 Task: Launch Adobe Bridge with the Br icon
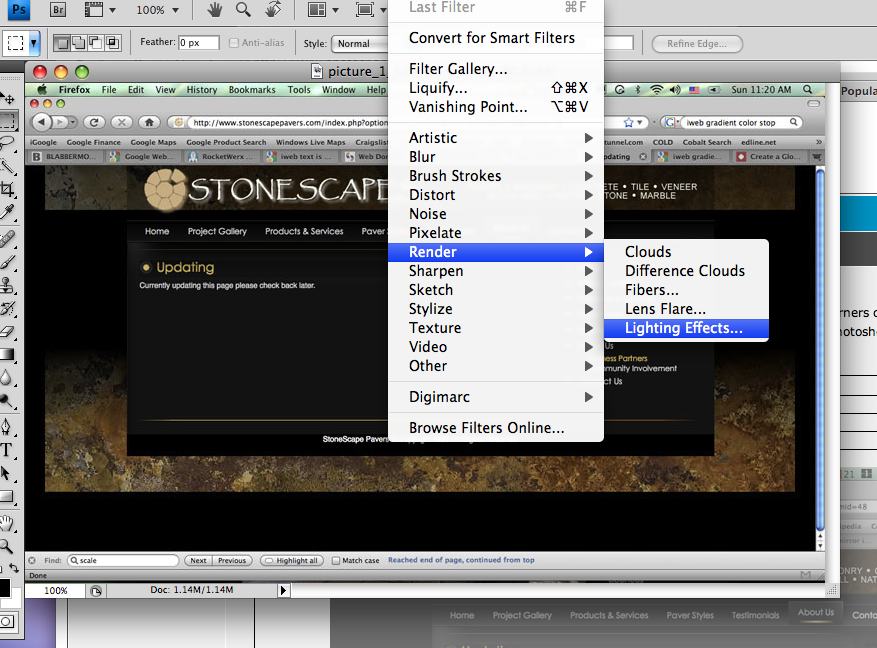(58, 10)
